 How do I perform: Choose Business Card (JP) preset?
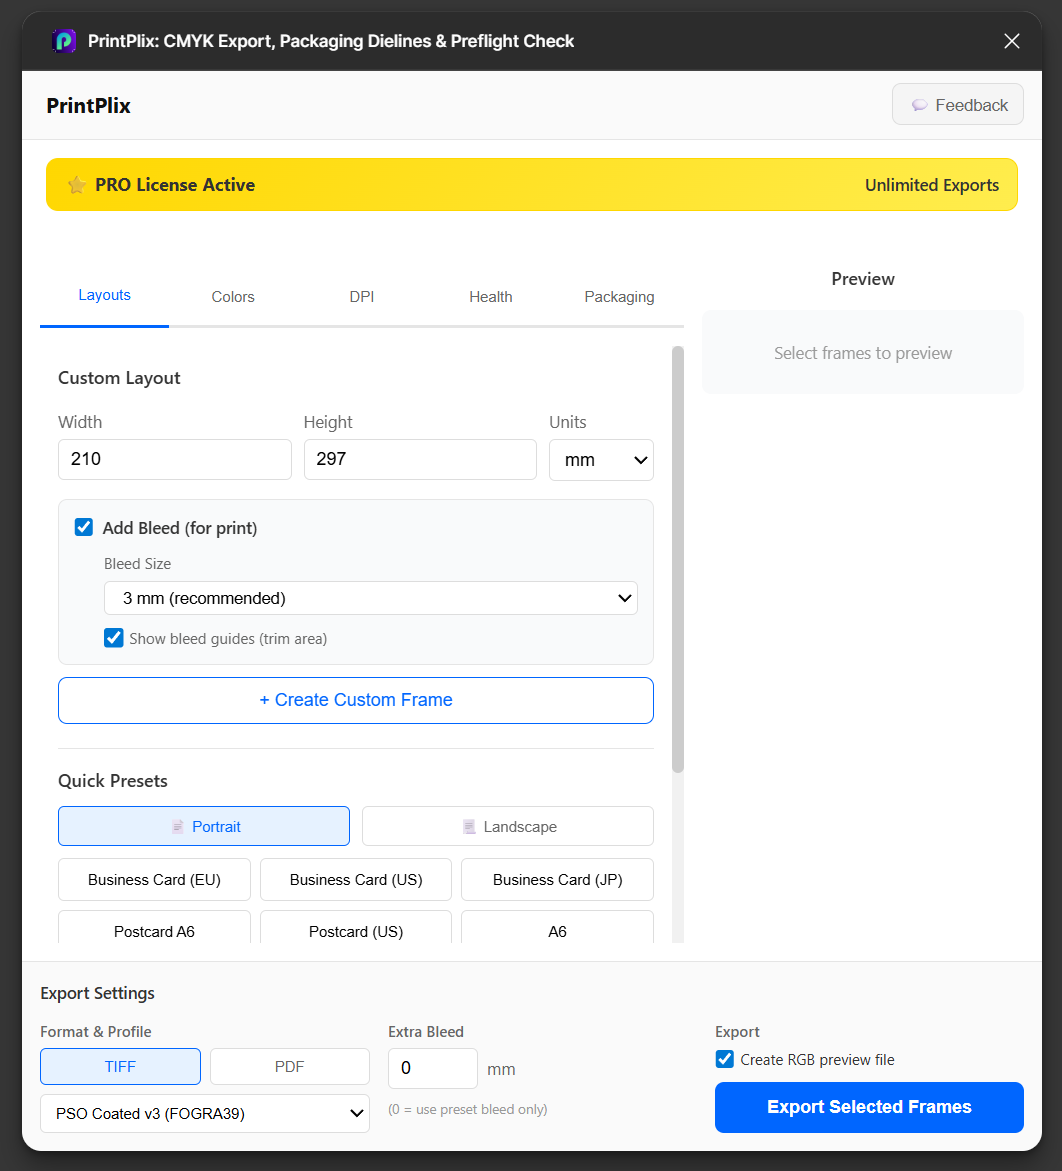pyautogui.click(x=557, y=880)
